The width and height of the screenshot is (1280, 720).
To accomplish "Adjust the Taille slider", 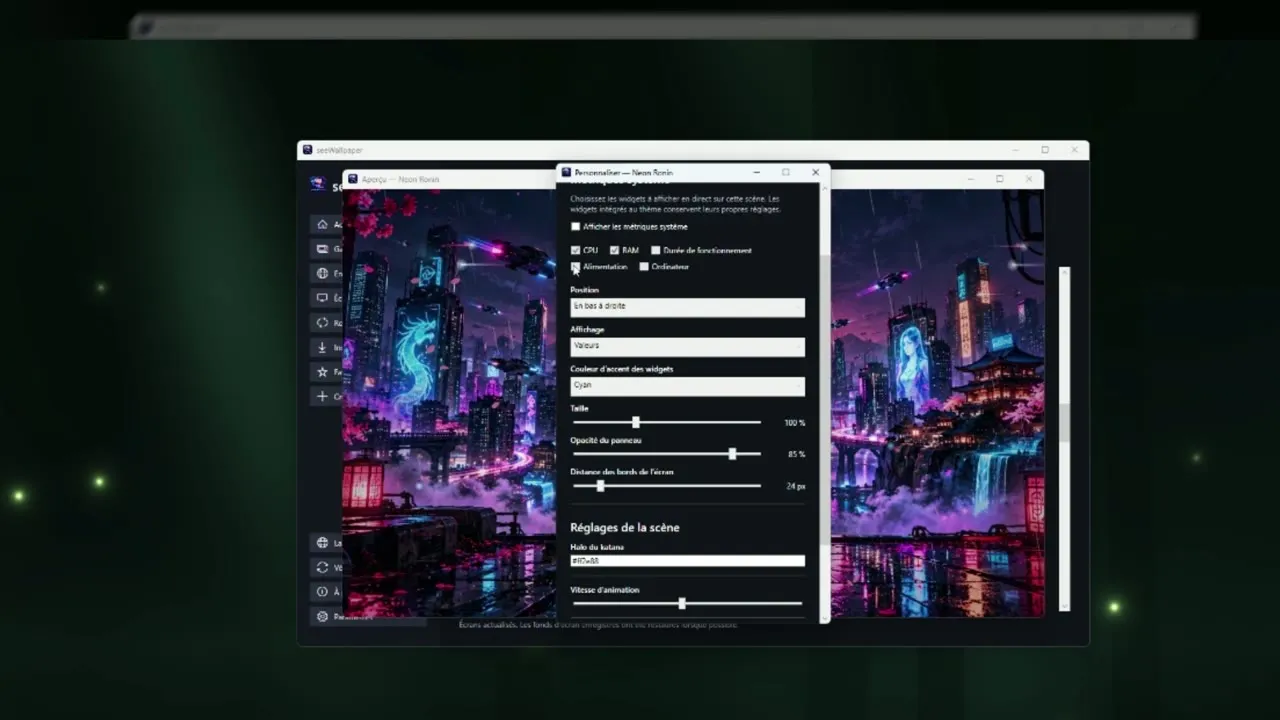I will click(667, 422).
